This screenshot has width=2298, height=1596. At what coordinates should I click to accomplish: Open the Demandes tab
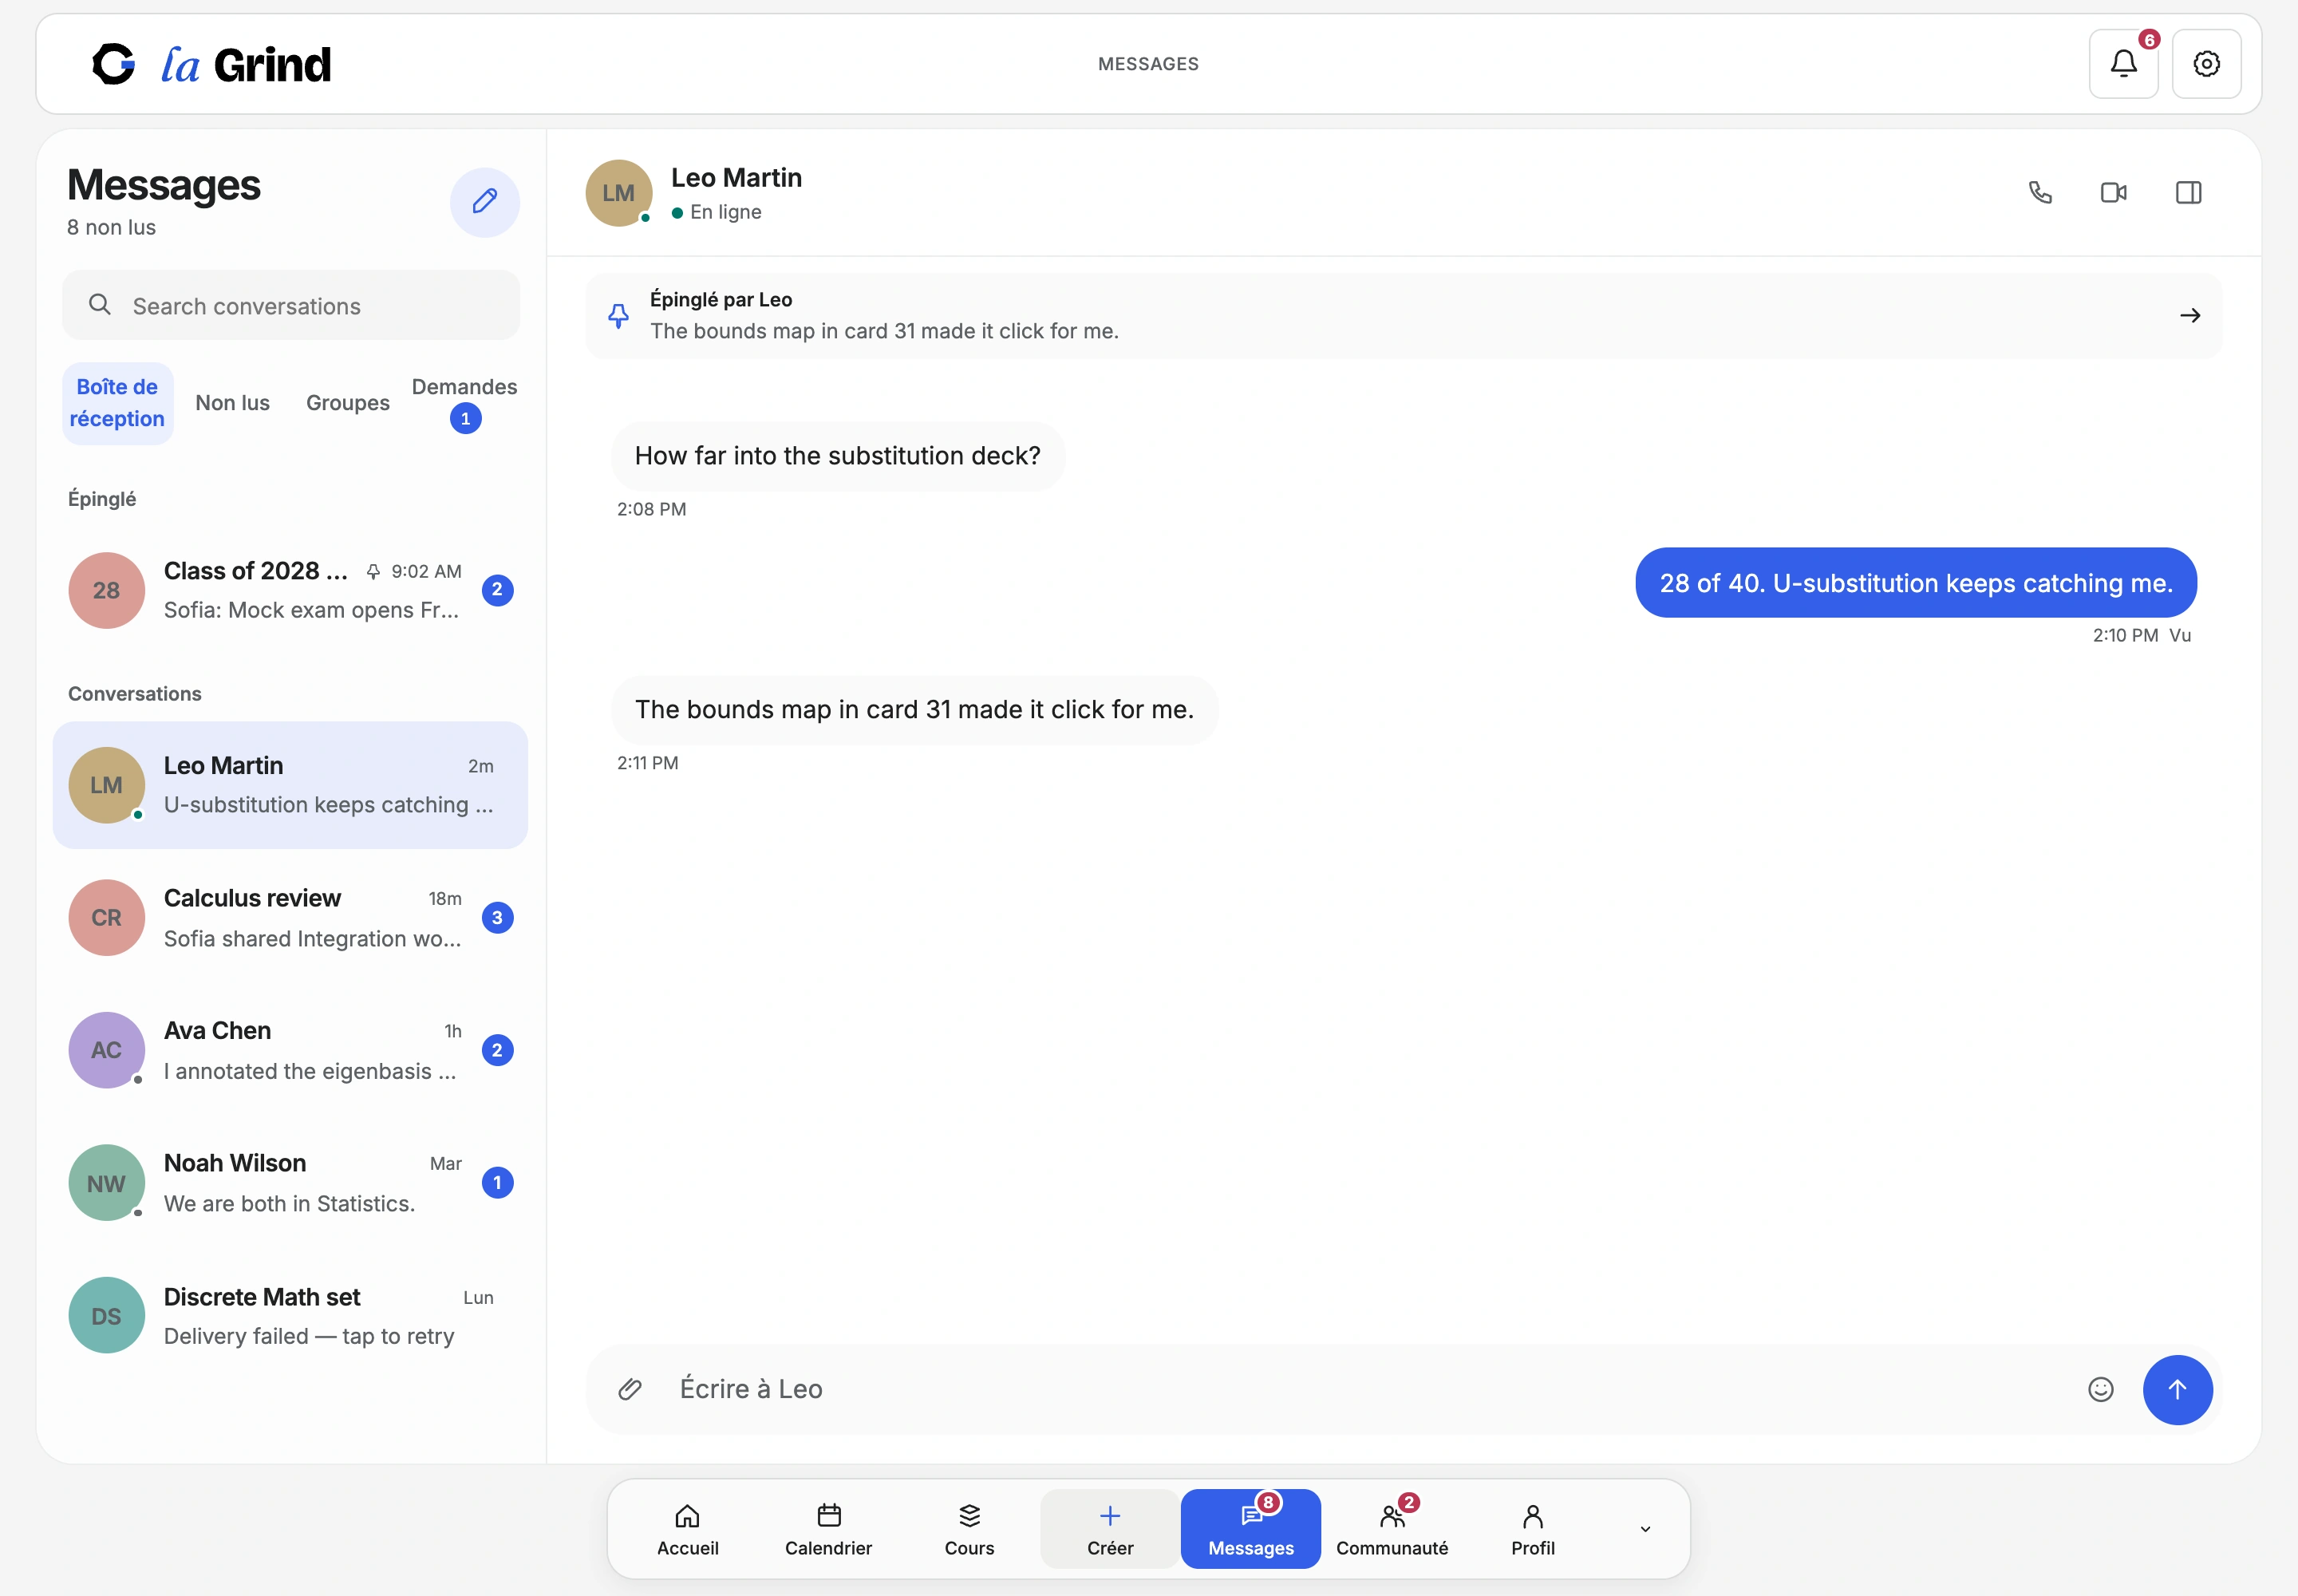tap(464, 403)
